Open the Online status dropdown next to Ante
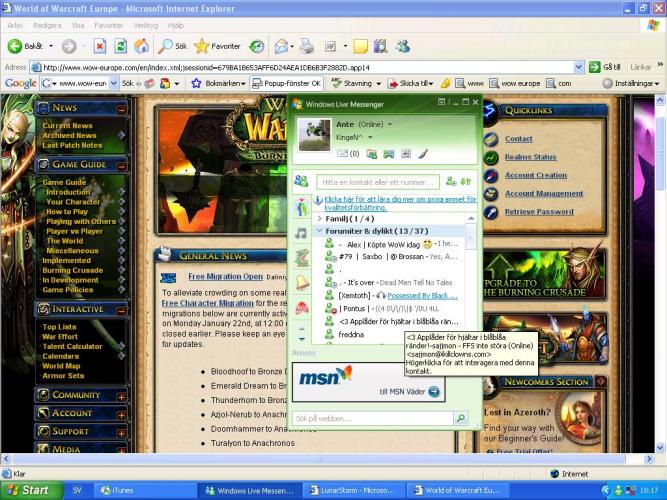 tap(388, 124)
